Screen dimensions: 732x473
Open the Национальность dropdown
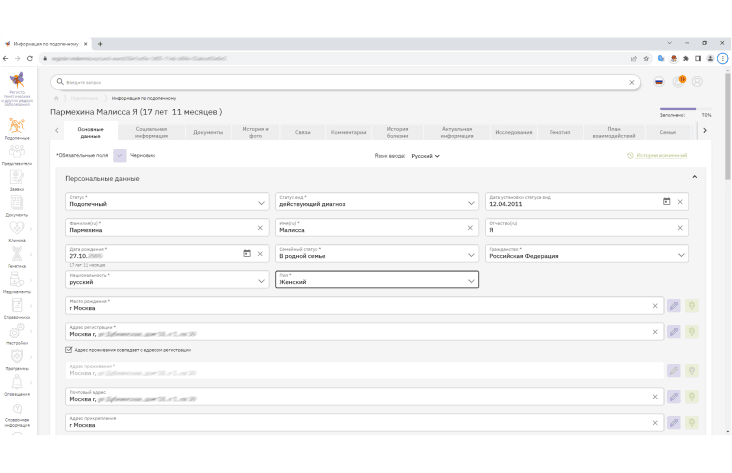(x=167, y=280)
